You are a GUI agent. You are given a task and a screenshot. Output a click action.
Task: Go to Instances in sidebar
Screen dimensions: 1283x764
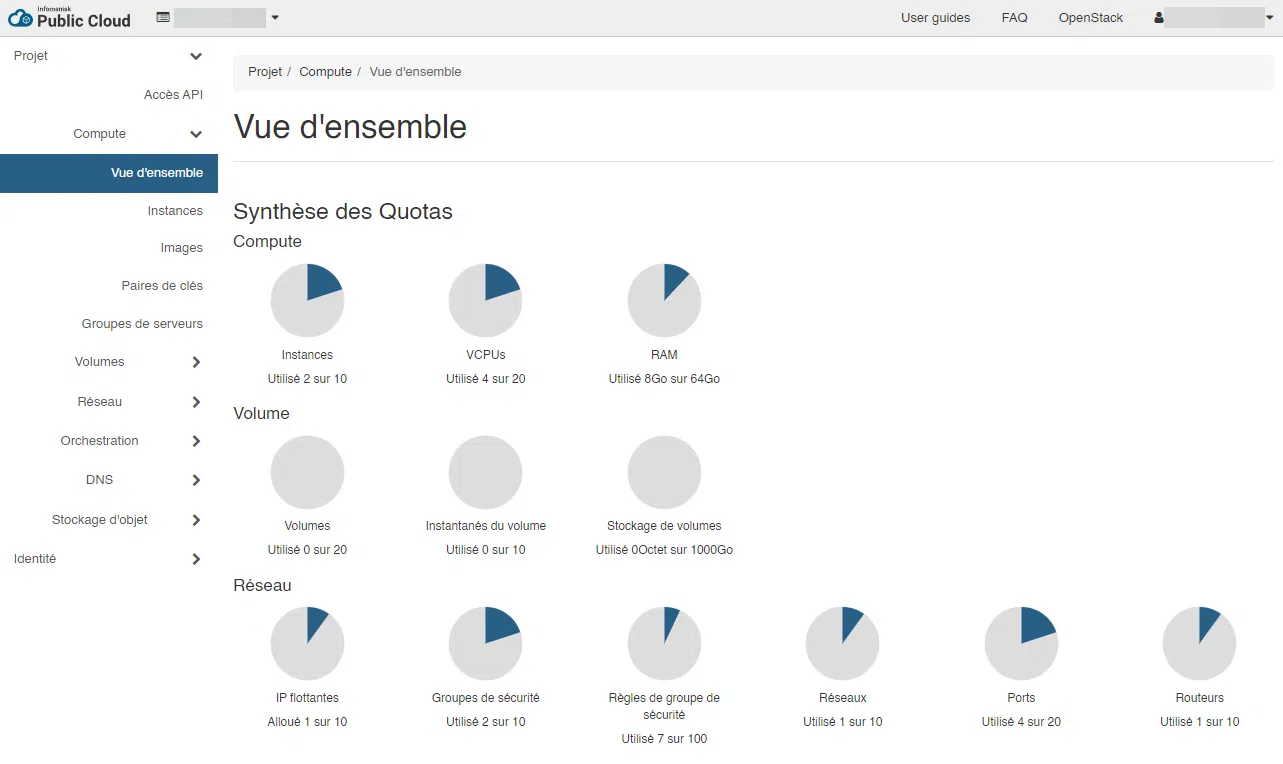175,211
